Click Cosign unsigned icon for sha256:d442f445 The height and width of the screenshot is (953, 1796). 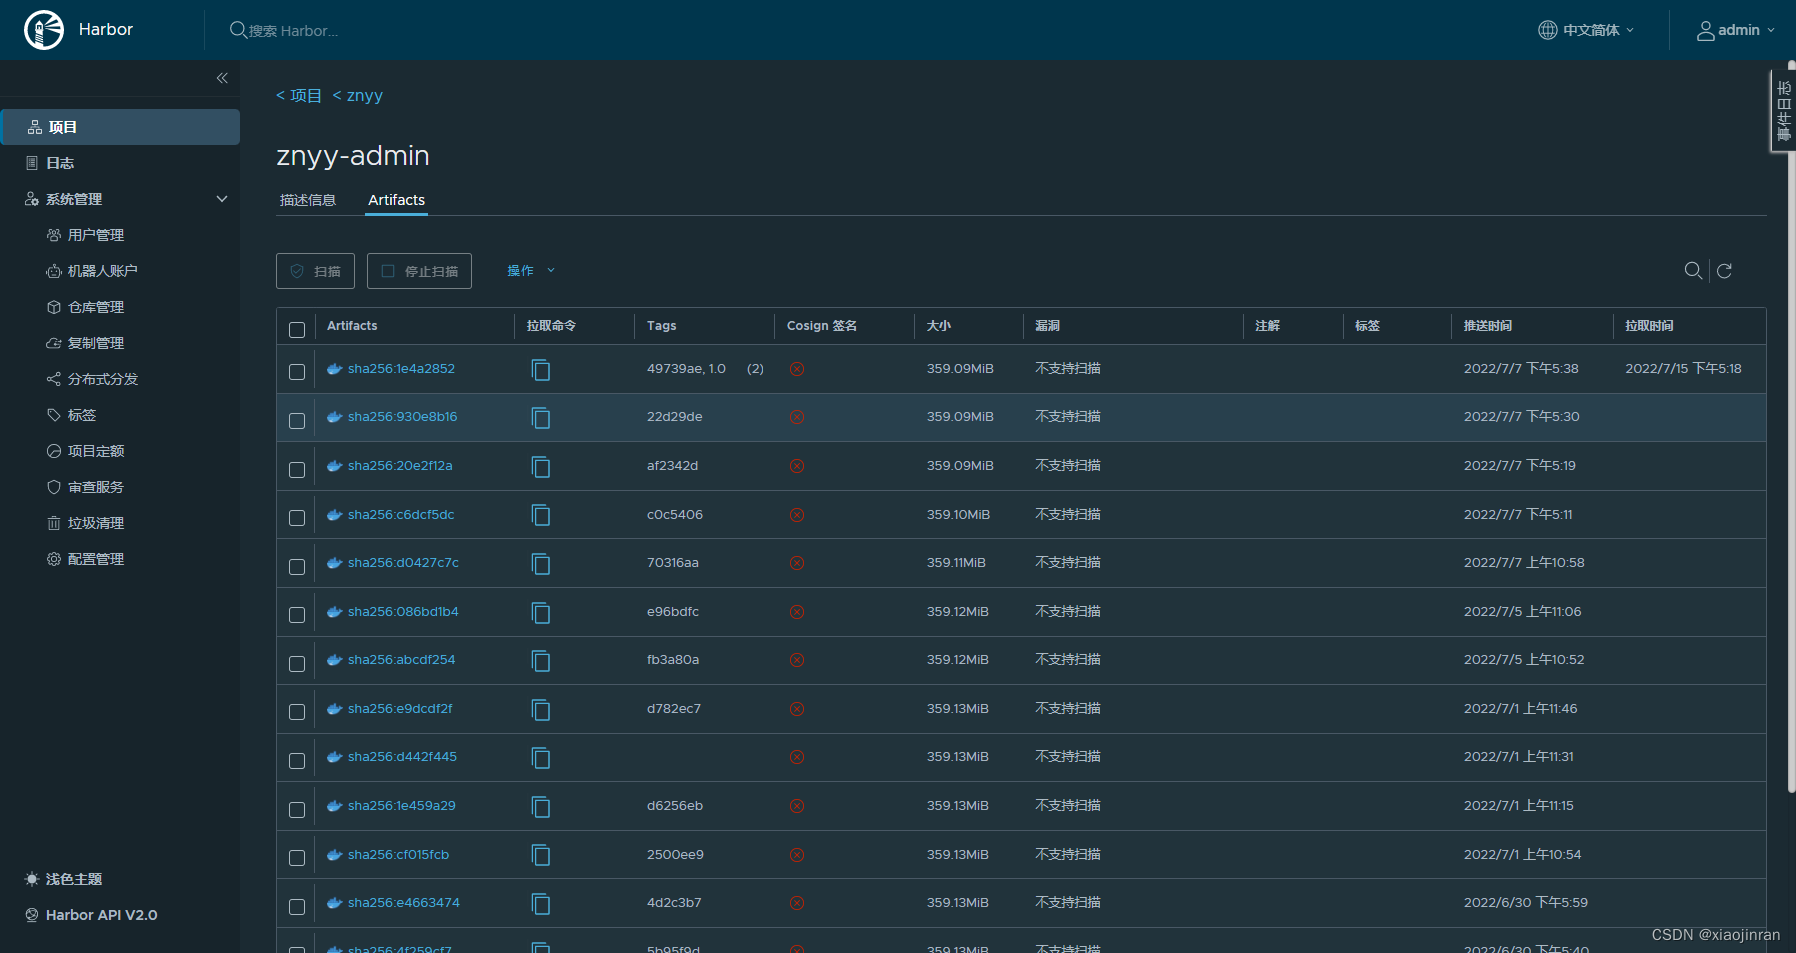797,757
